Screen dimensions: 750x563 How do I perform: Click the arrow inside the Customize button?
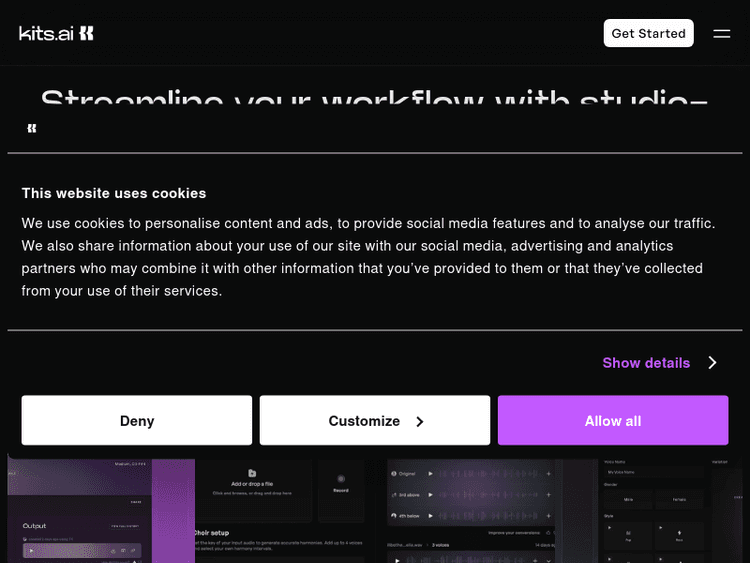(x=419, y=422)
